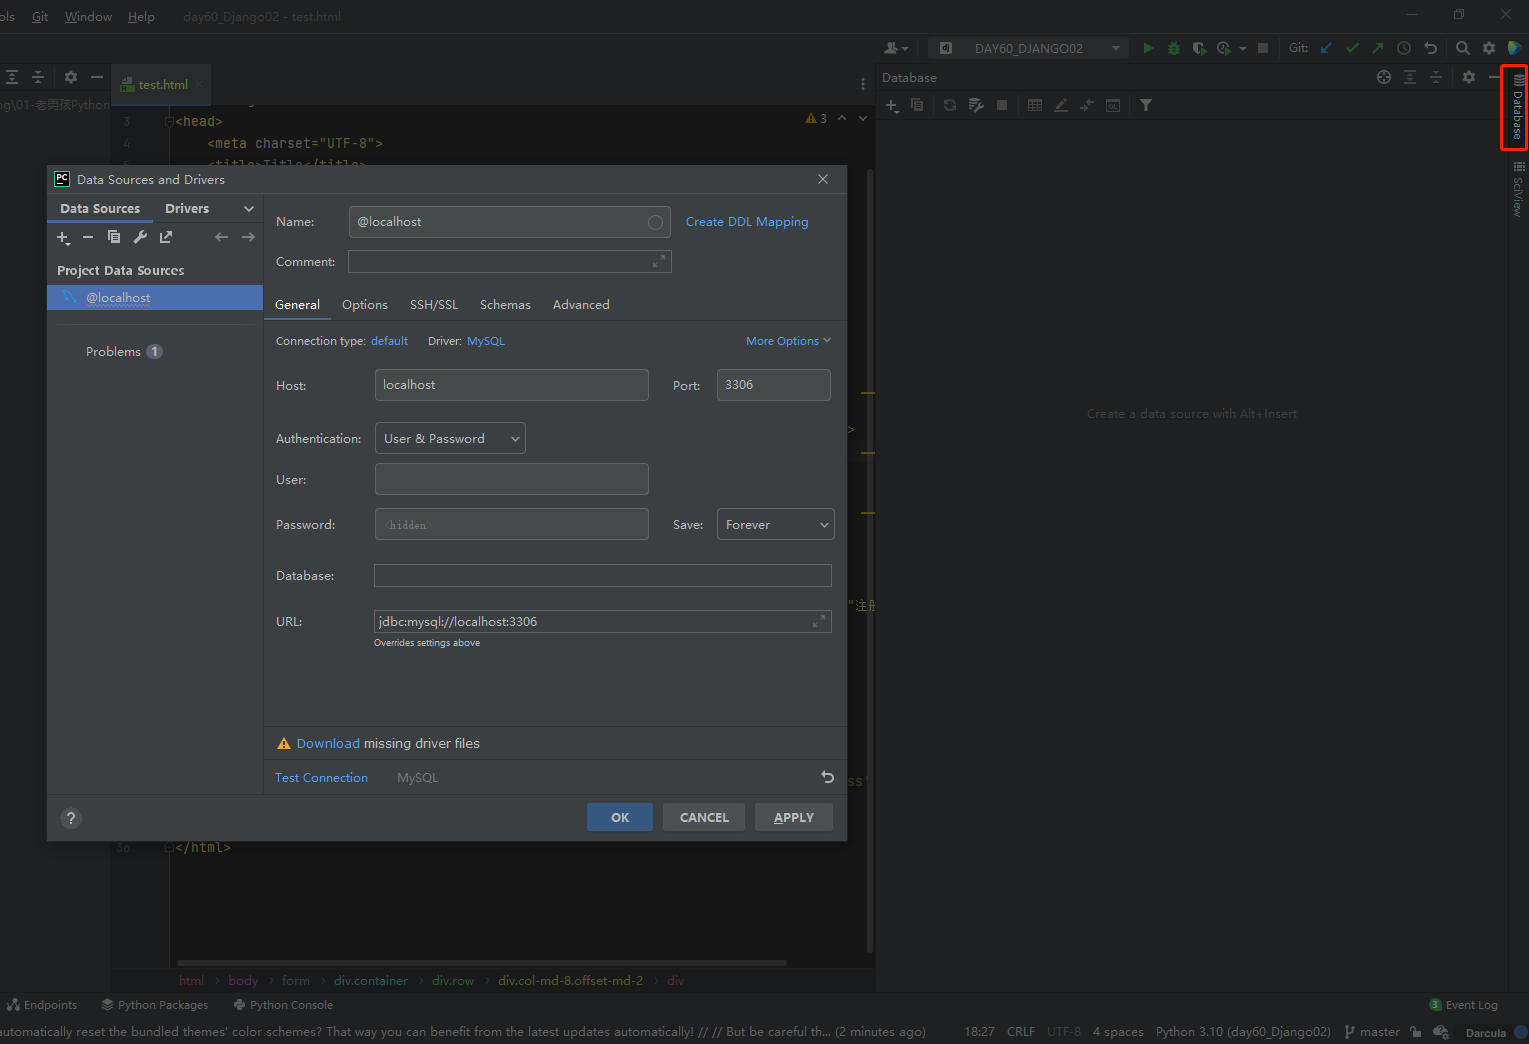Show Git history clock icon
Image resolution: width=1529 pixels, height=1044 pixels.
click(x=1404, y=48)
